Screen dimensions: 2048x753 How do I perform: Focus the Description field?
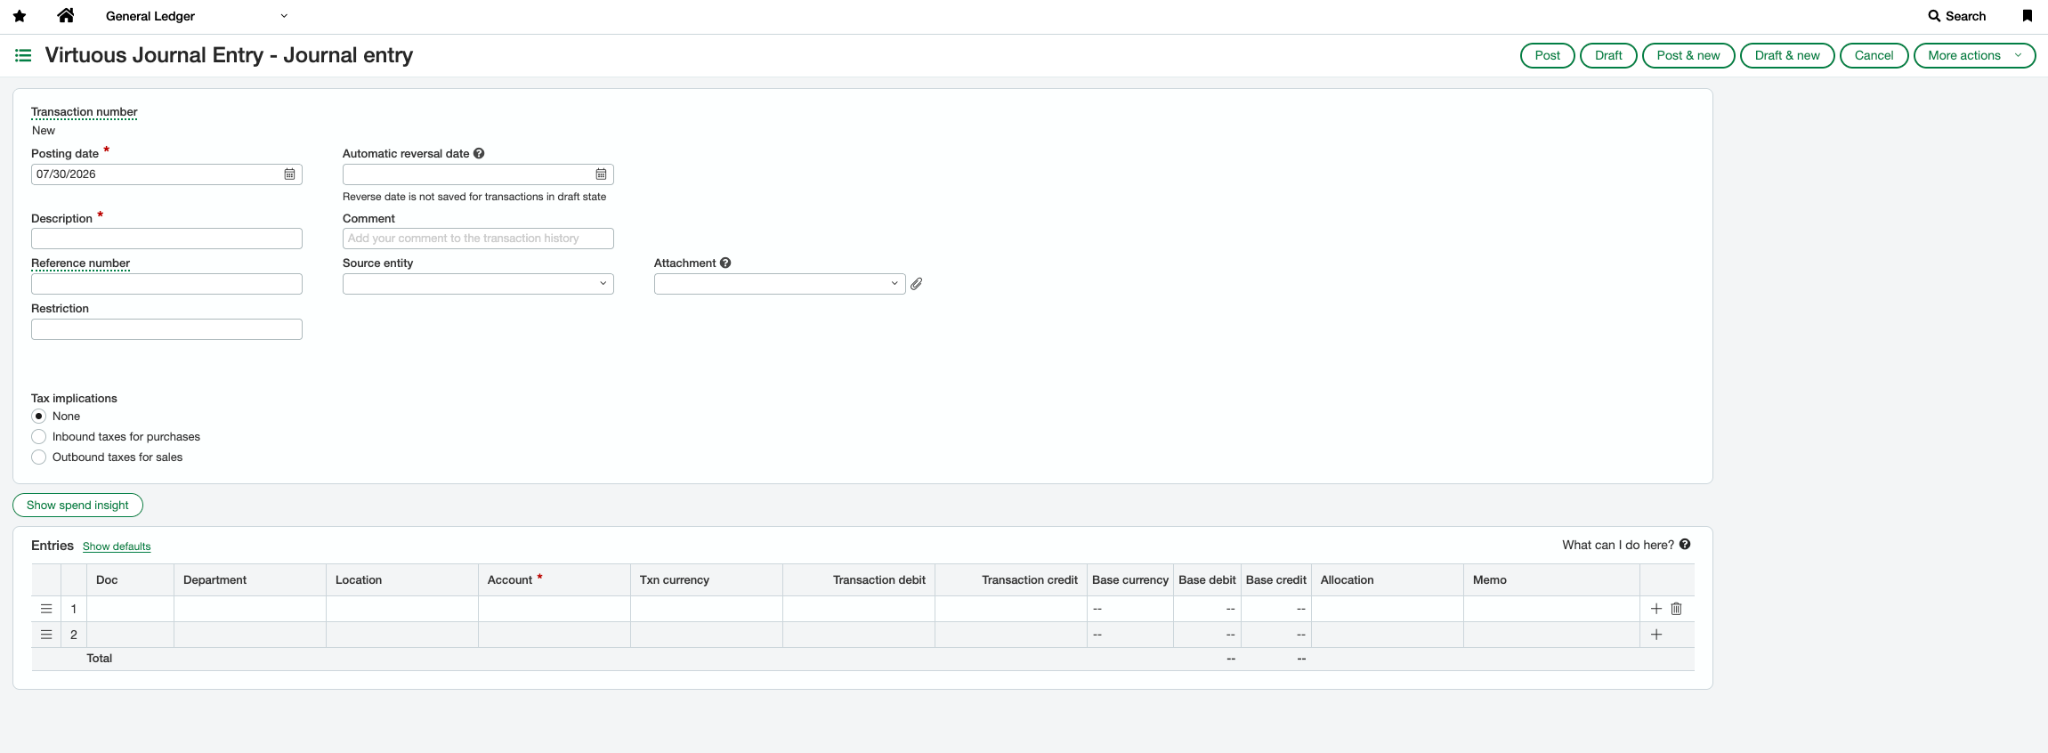(166, 238)
